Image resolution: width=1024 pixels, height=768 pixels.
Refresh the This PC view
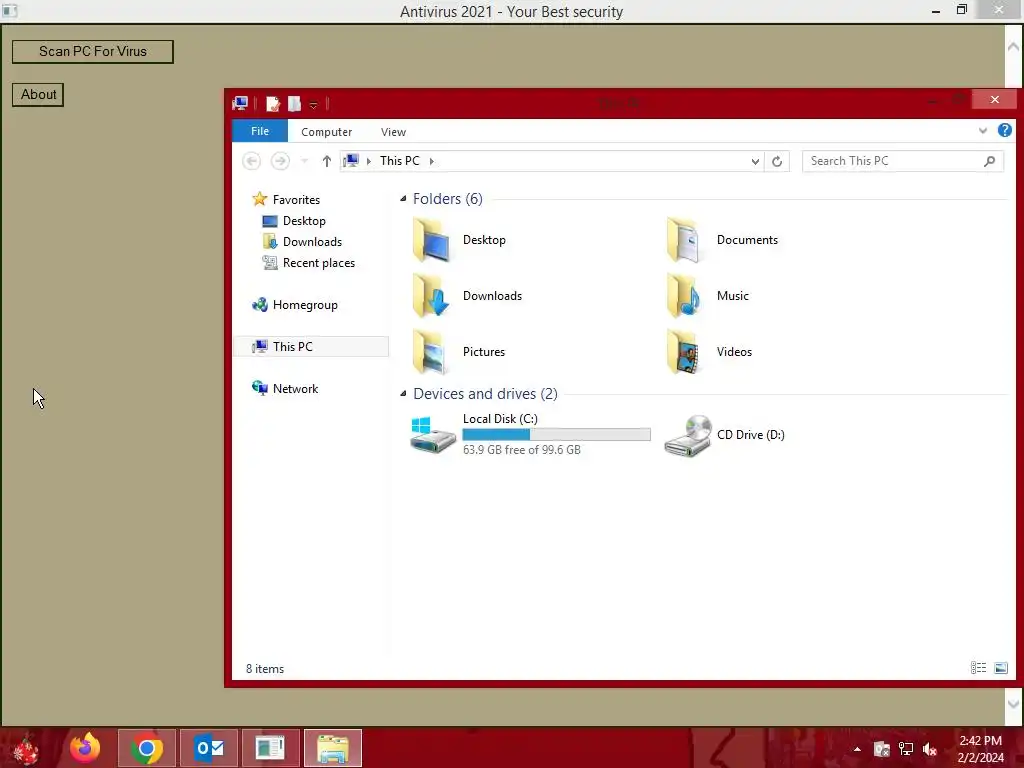tap(776, 161)
